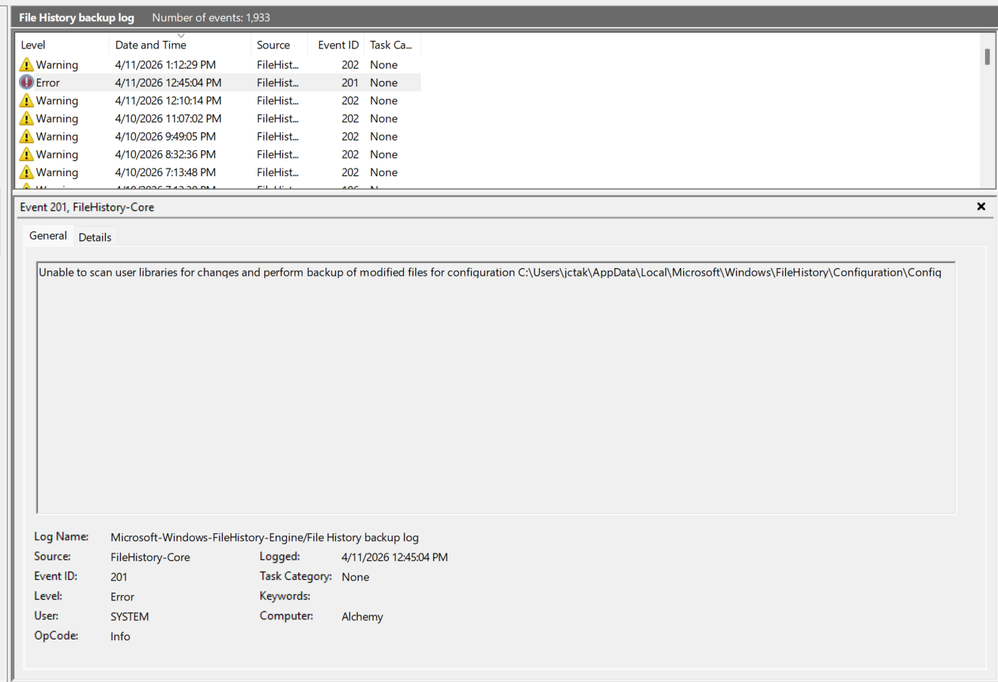This screenshot has width=998, height=682.
Task: Select the General tab
Action: [48, 235]
